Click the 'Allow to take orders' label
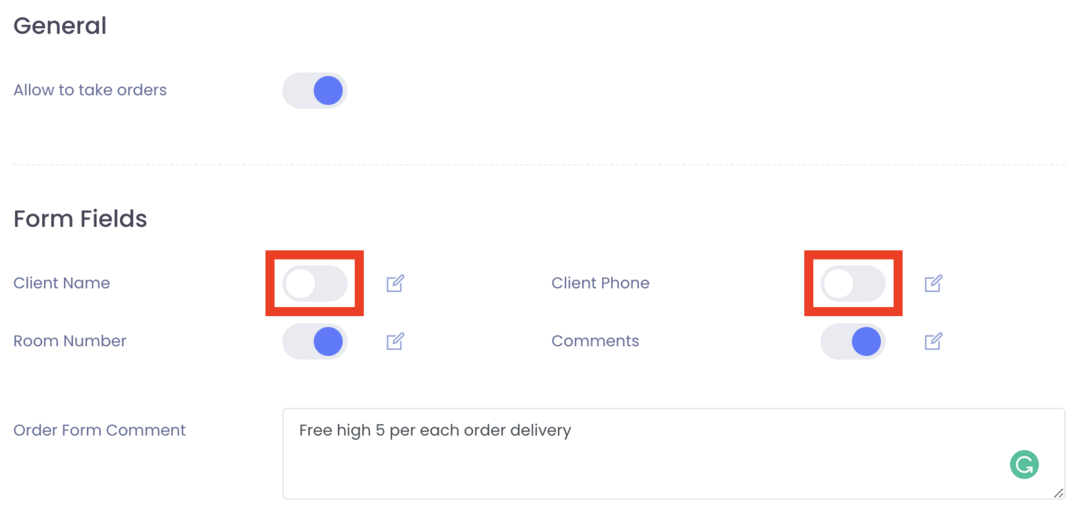 coord(90,90)
